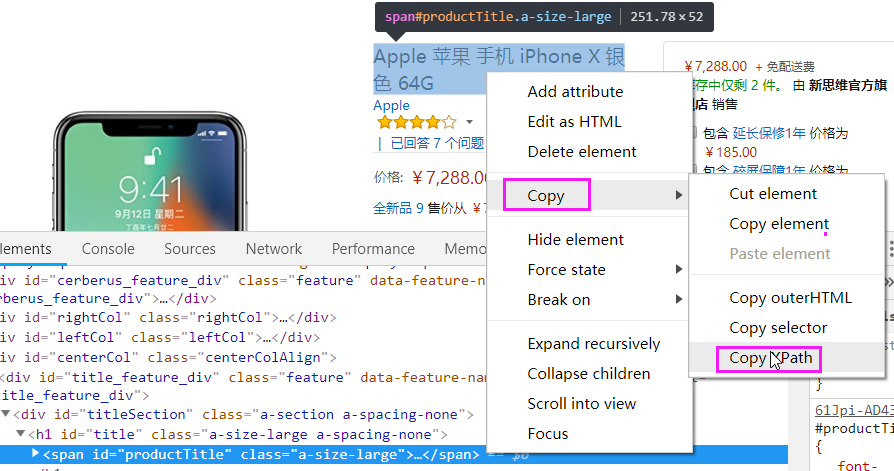The width and height of the screenshot is (894, 471).
Task: Expand the Copy submenu arrow
Action: click(678, 196)
